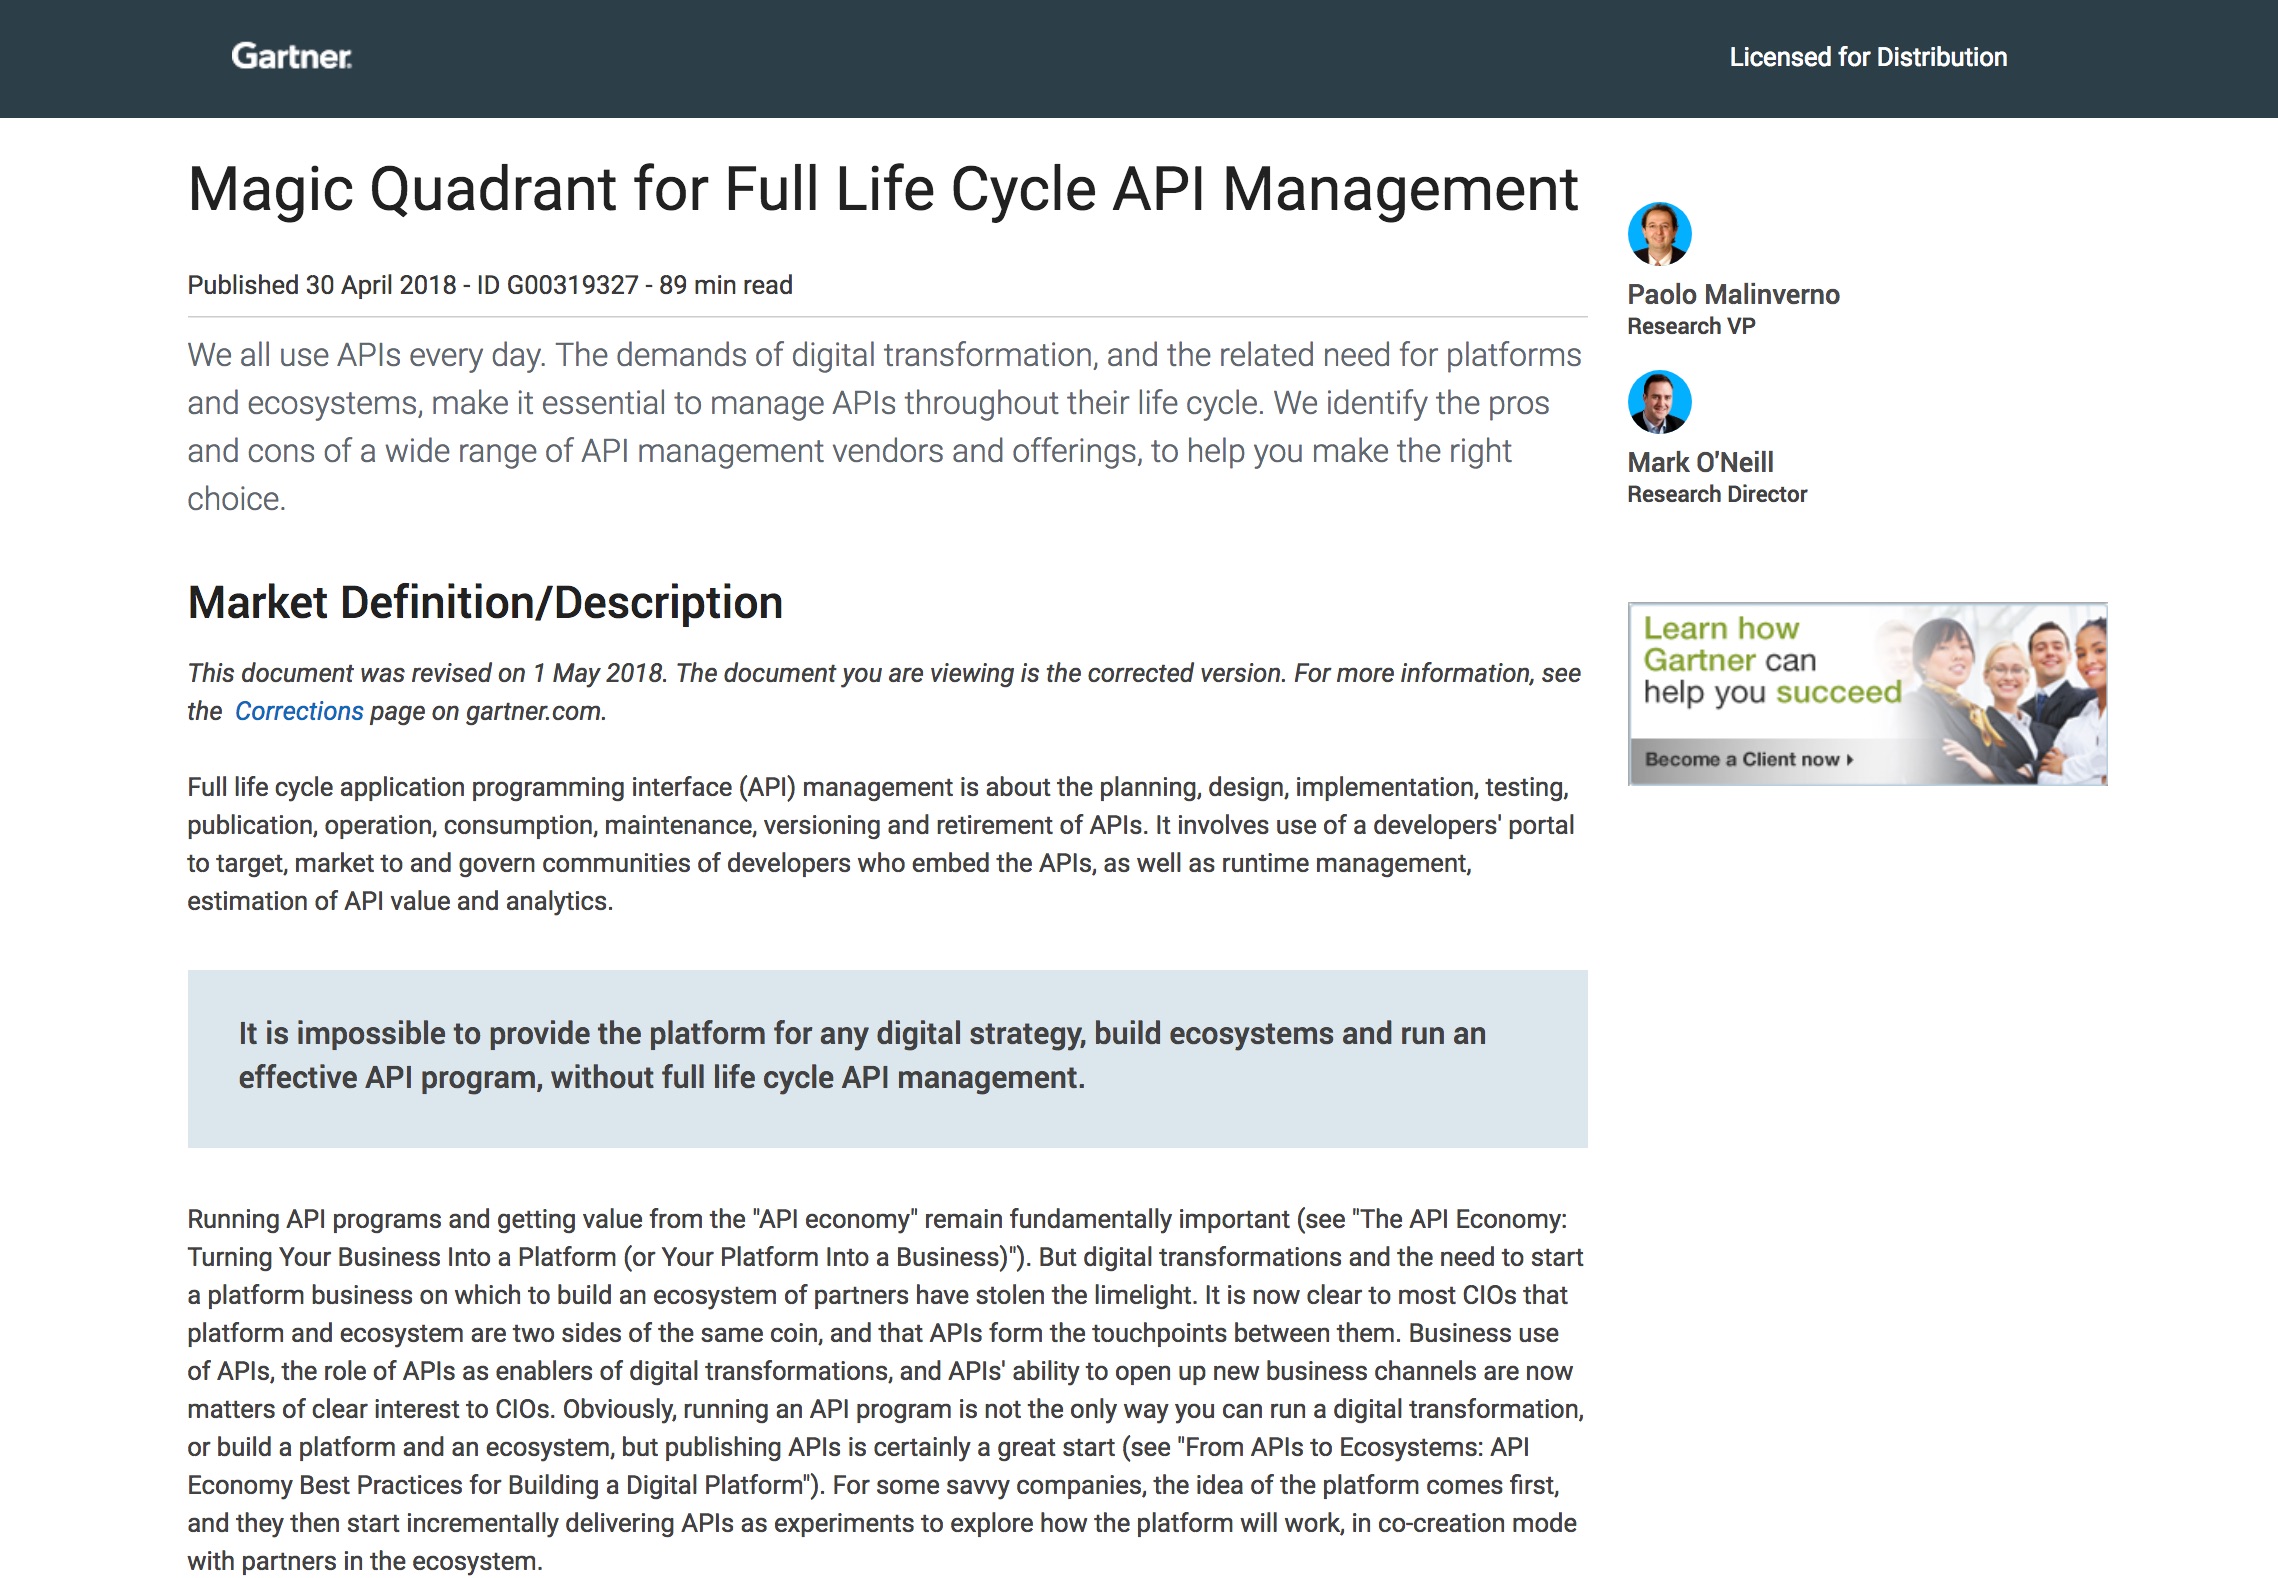Screen dimensions: 2278x1578
Task: Click paragraph starting 'Running API programs'
Action: [x=885, y=1389]
